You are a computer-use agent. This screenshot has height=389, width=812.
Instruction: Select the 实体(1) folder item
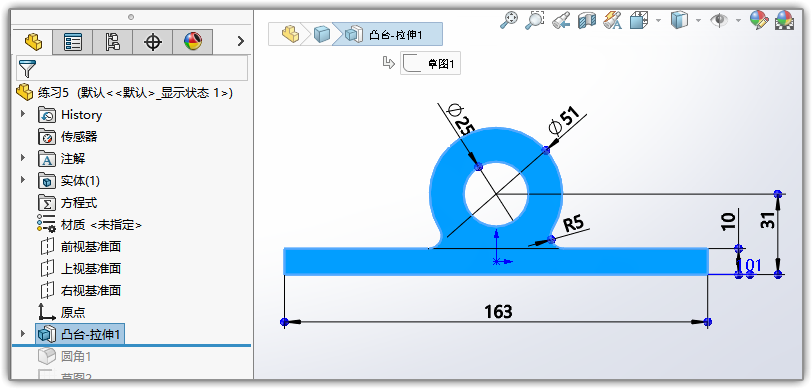pos(69,181)
